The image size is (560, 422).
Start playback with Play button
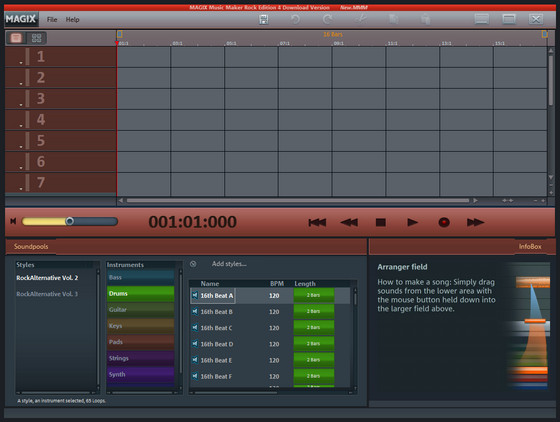point(412,222)
